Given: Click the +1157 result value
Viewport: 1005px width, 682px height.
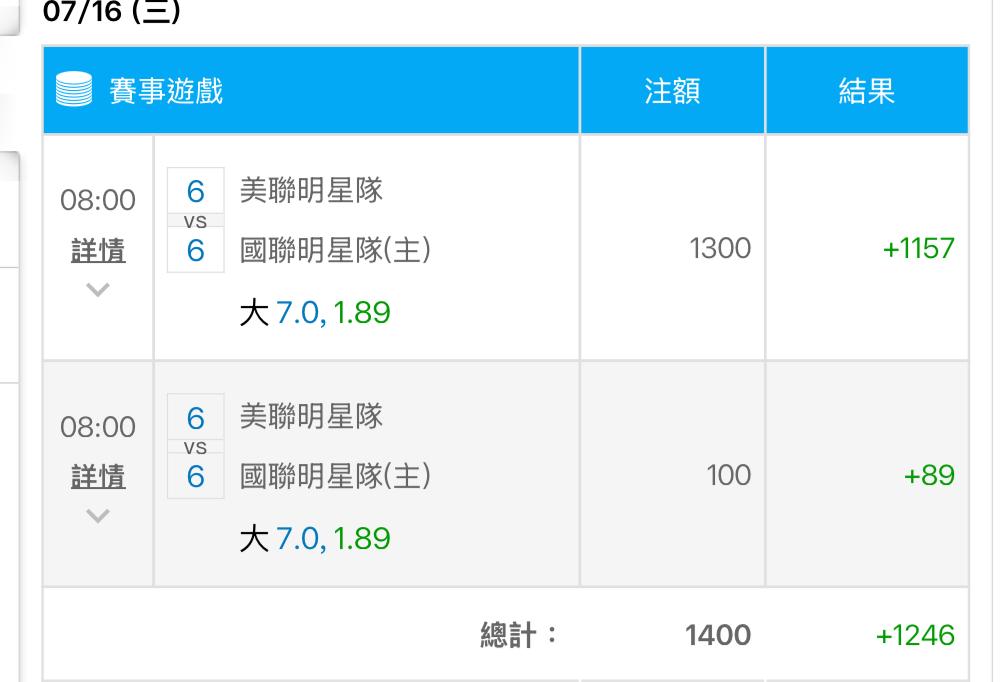Looking at the screenshot, I should tap(918, 248).
